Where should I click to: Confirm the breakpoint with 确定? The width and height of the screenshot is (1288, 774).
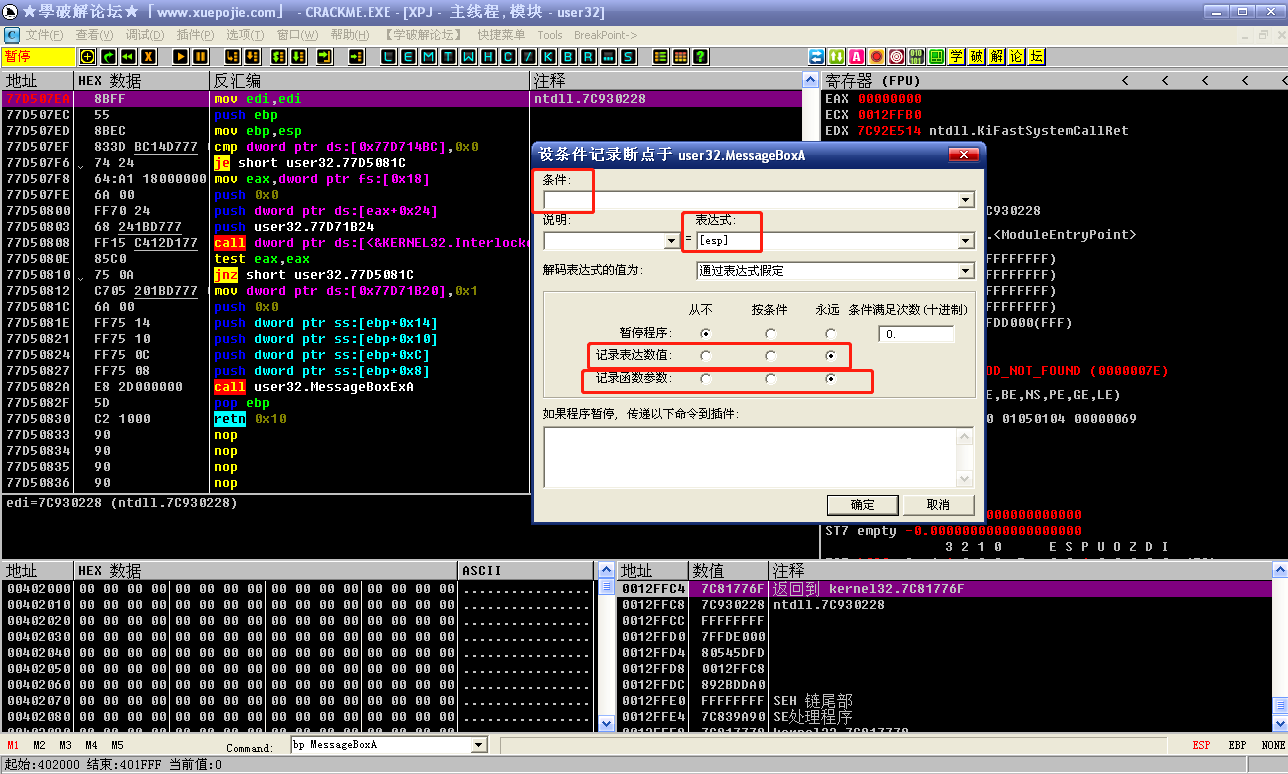tap(862, 504)
